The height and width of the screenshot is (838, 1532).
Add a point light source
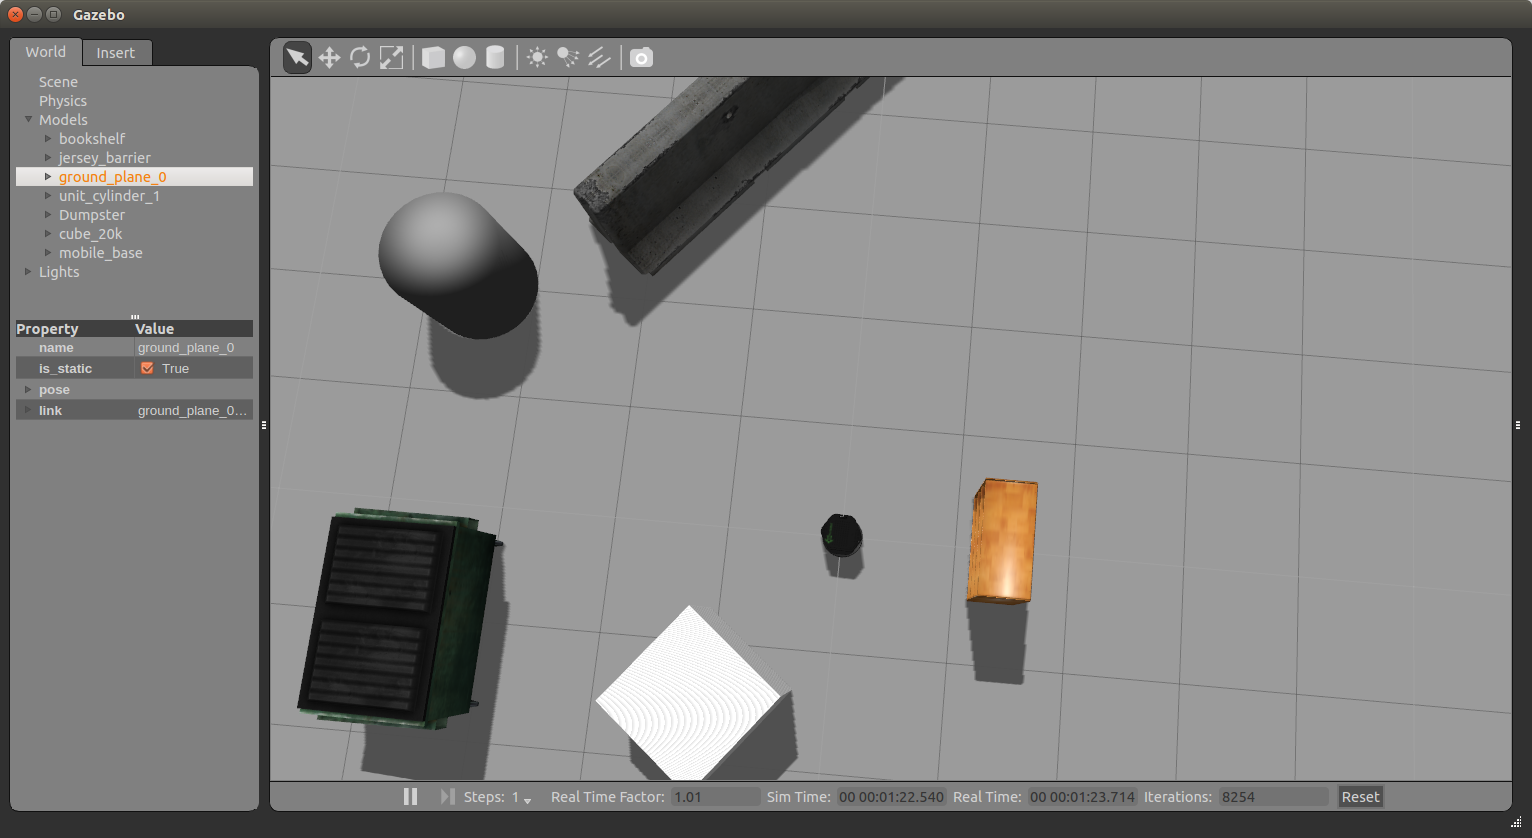(x=537, y=58)
